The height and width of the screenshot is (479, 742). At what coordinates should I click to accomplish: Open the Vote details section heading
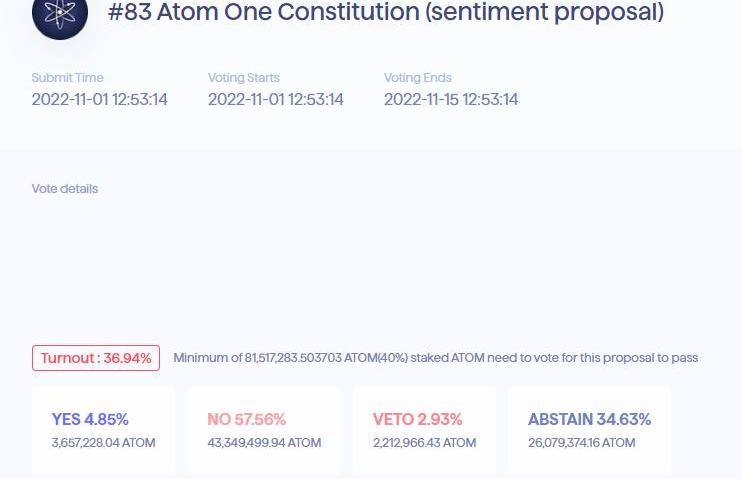coord(65,189)
